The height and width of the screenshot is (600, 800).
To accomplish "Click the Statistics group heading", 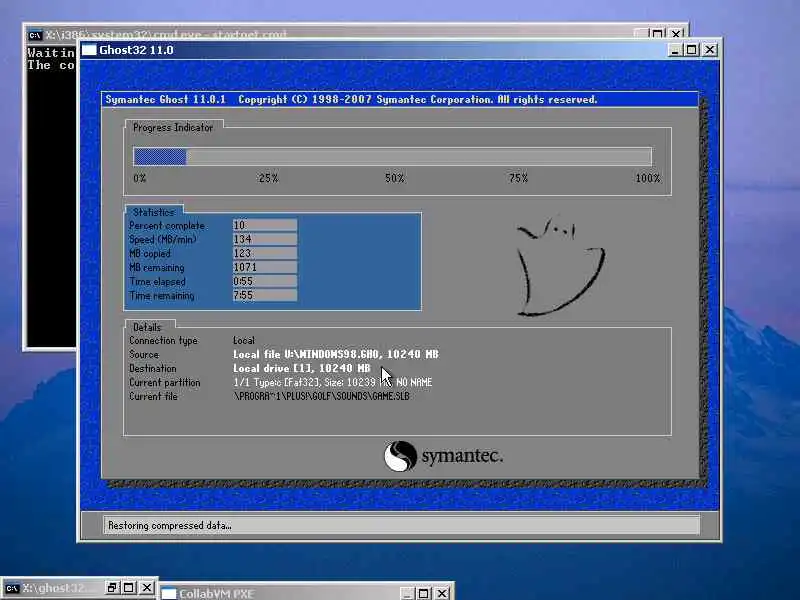I will pyautogui.click(x=154, y=212).
